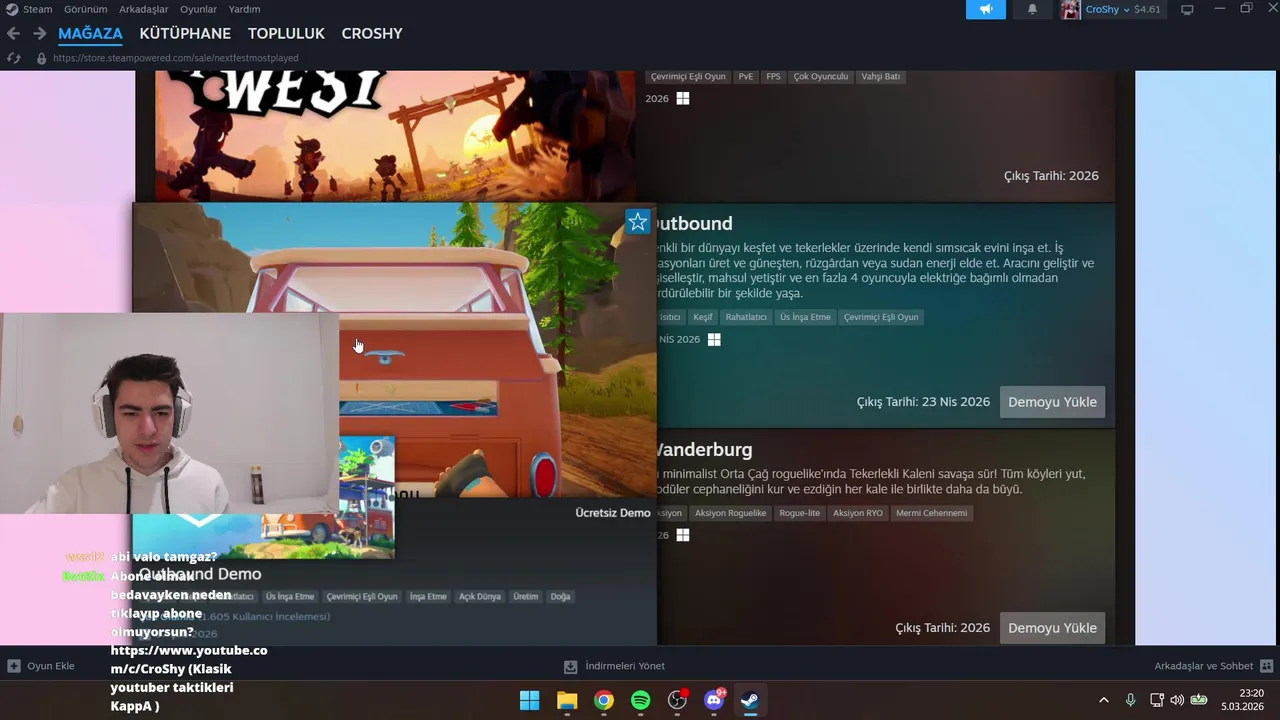This screenshot has width=1280, height=720.
Task: Select the Aksiyon RYO tag
Action: click(858, 513)
